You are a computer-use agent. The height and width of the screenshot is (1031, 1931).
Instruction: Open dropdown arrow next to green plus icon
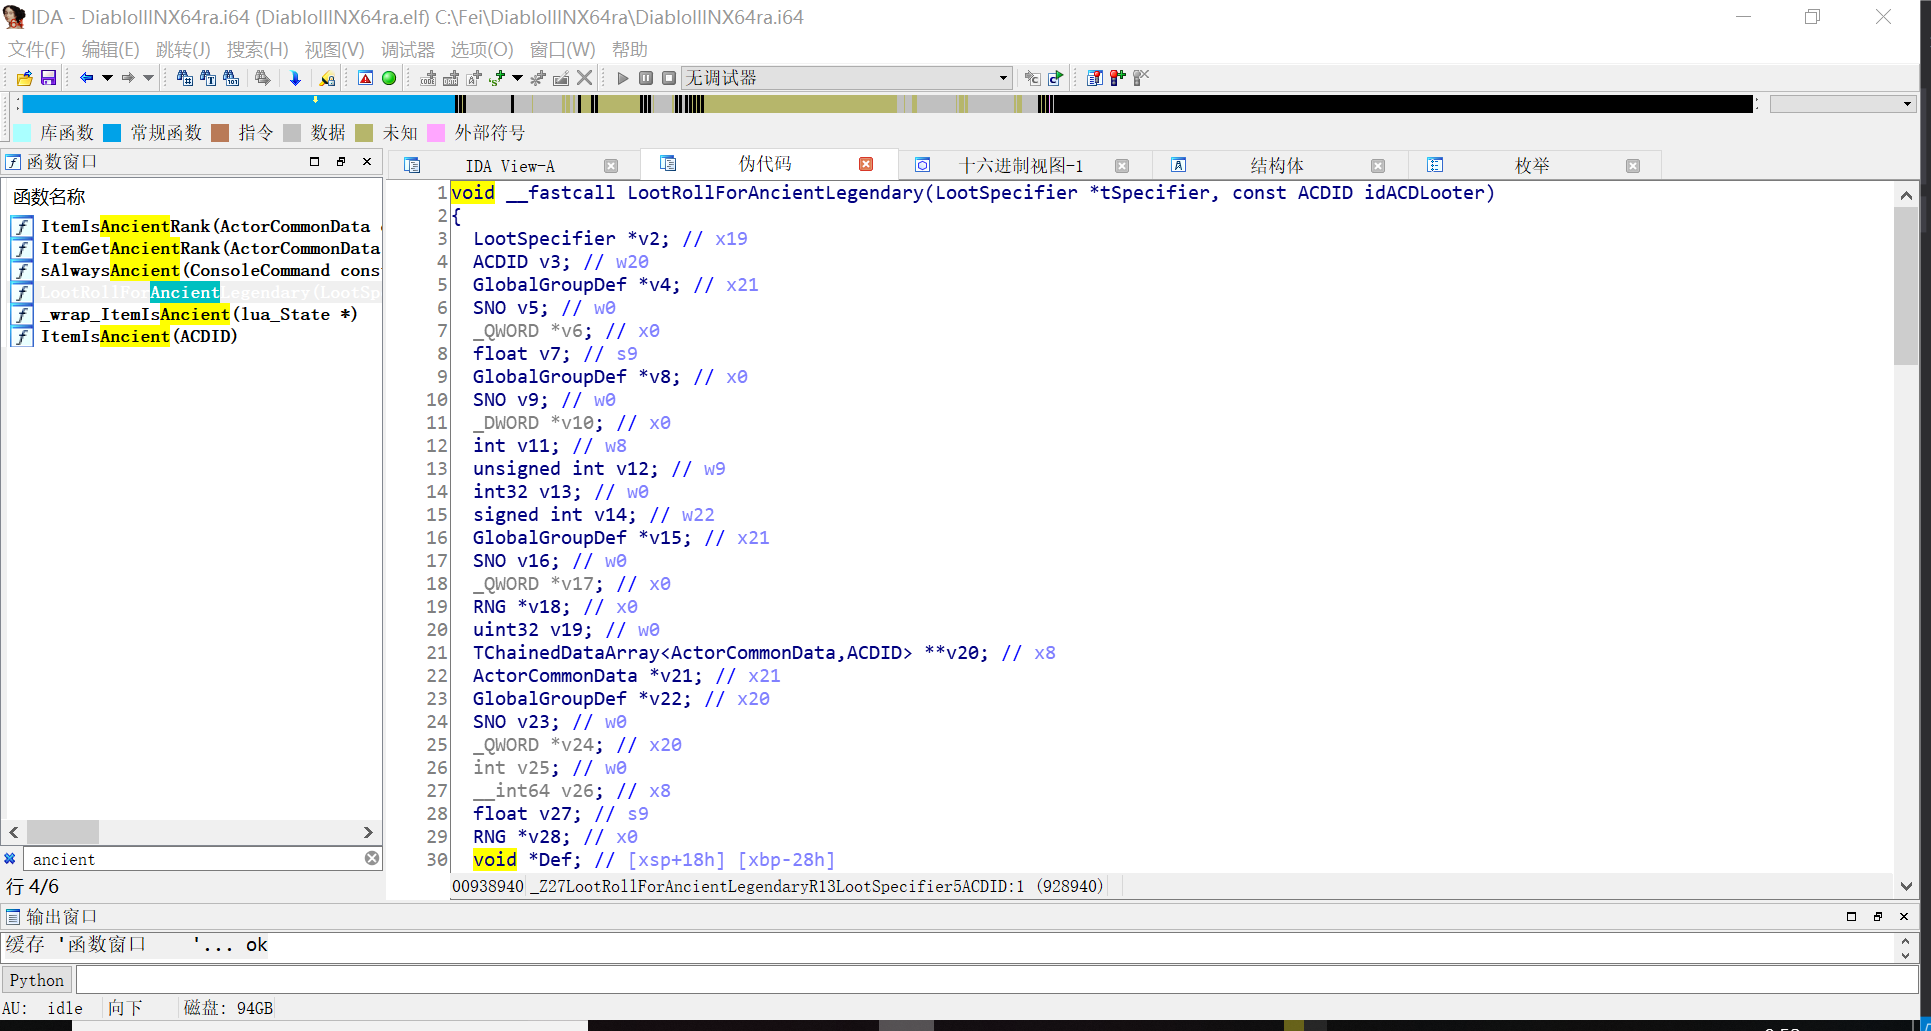point(517,78)
